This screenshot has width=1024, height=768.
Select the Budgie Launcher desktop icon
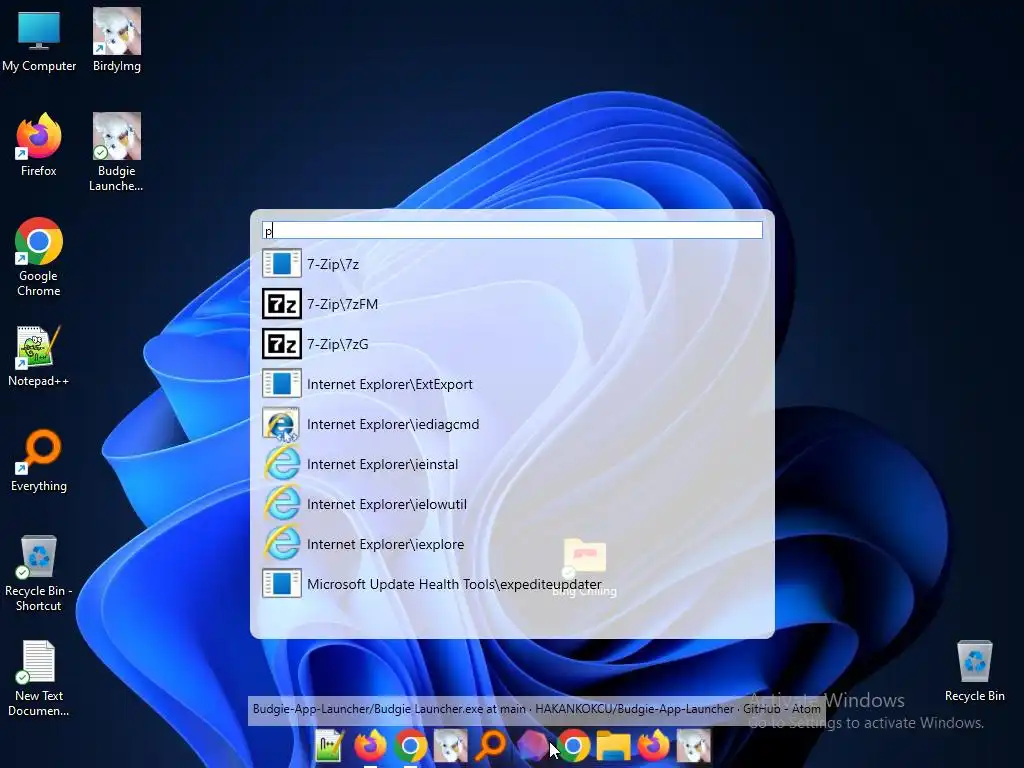click(x=116, y=152)
